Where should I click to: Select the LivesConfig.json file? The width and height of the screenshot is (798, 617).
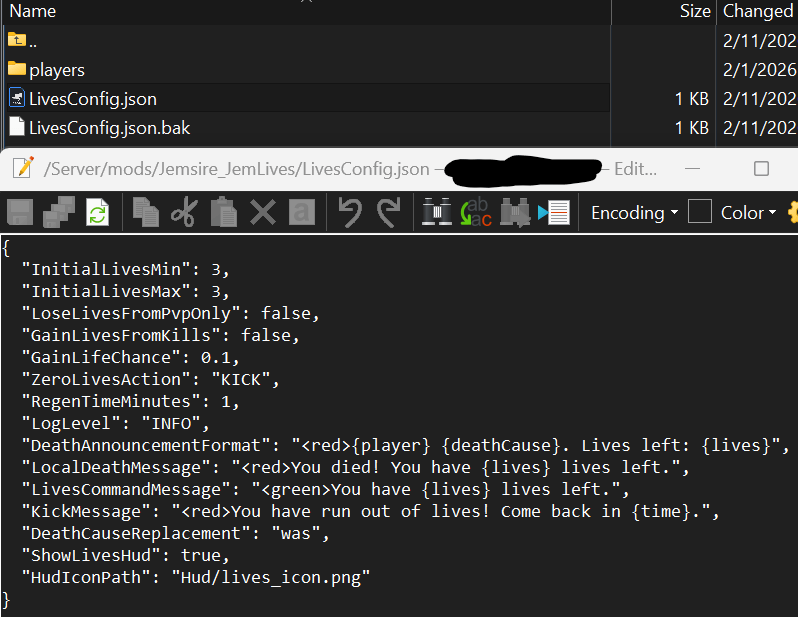click(x=306, y=98)
